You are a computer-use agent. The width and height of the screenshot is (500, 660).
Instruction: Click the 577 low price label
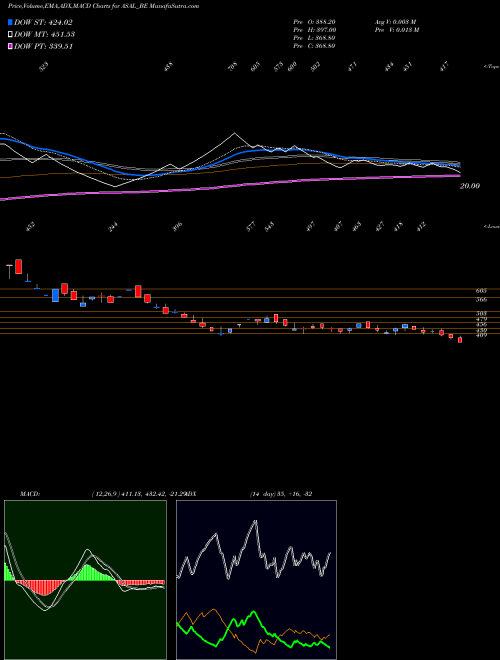pyautogui.click(x=251, y=226)
